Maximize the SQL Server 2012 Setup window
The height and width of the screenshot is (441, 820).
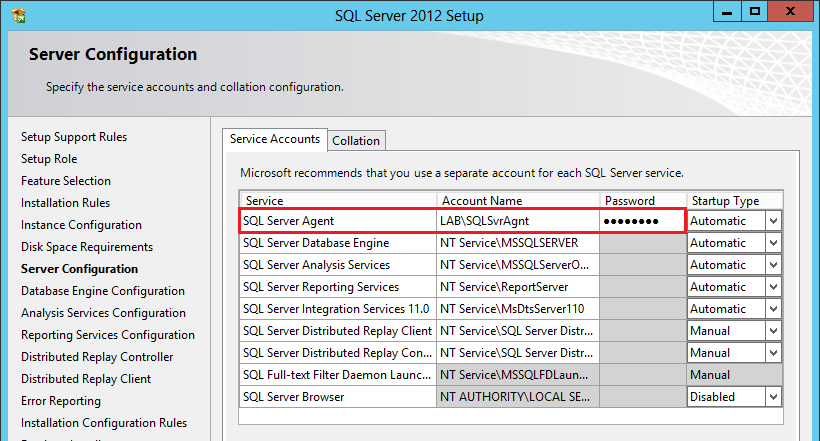point(755,11)
